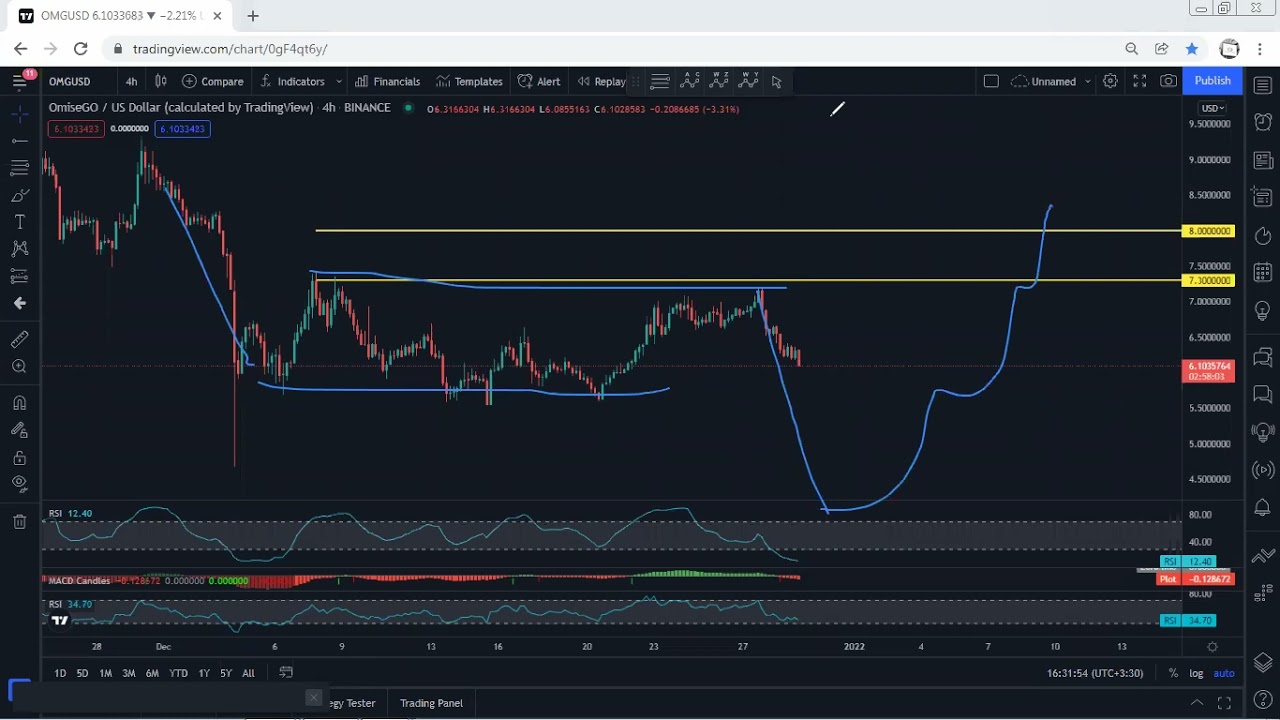
Task: Select the YTD time range
Action: [x=178, y=673]
